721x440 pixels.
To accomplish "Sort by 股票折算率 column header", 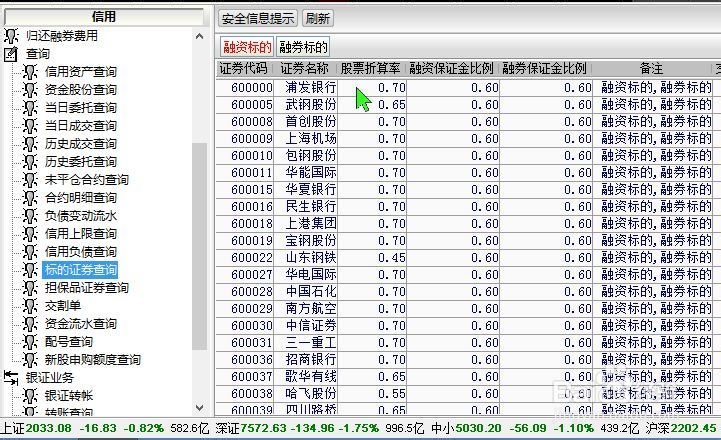I will pos(371,69).
